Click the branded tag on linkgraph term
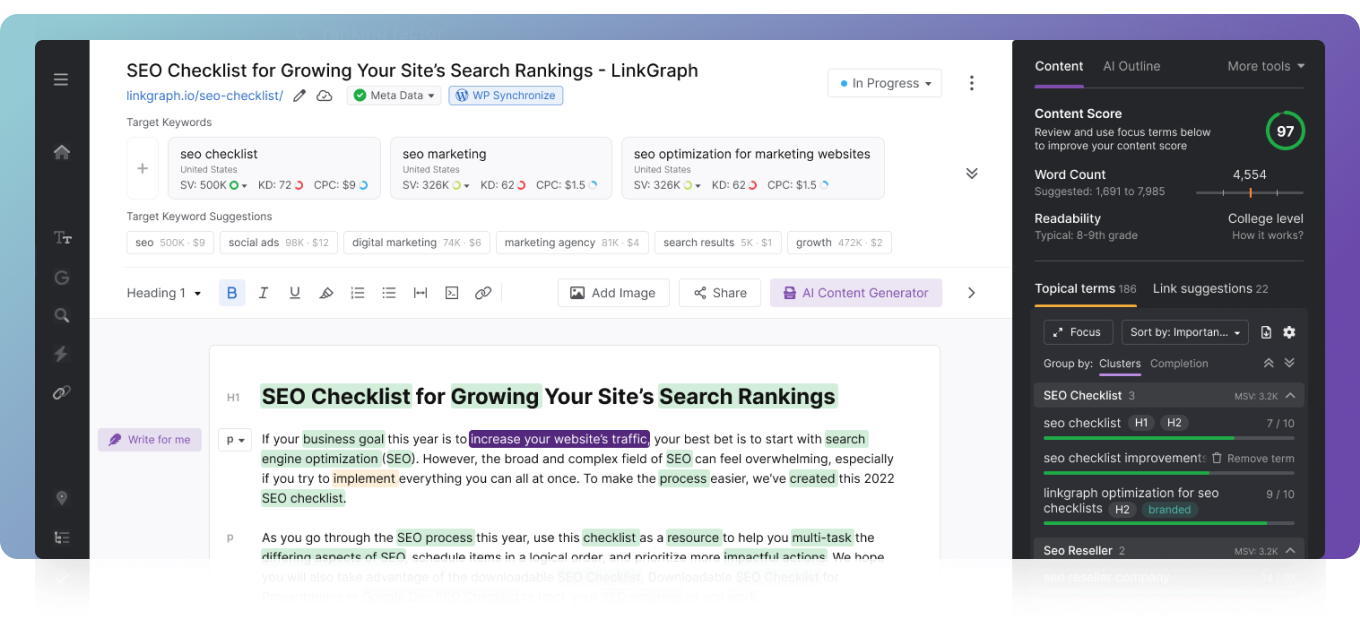 pyautogui.click(x=1169, y=509)
